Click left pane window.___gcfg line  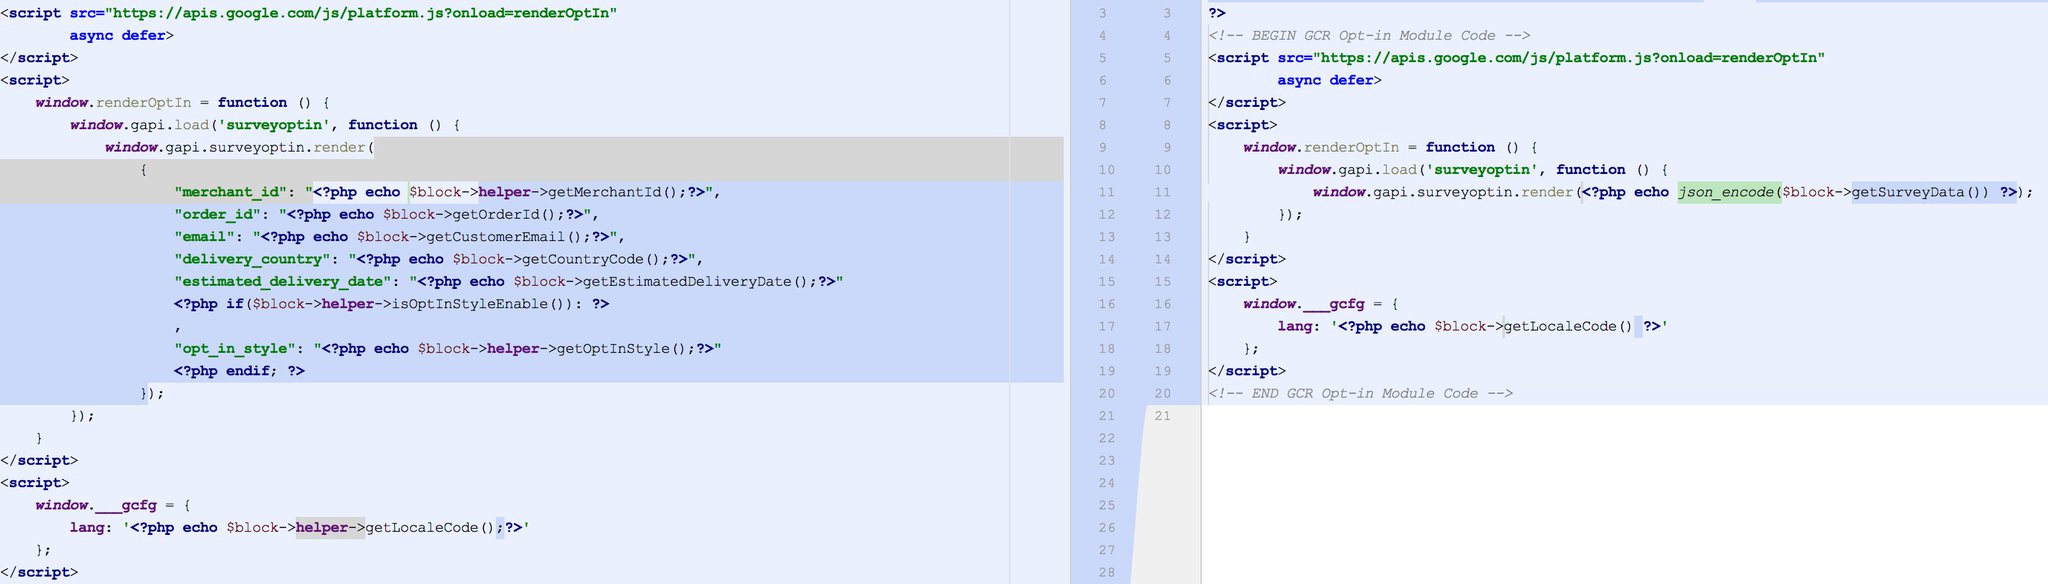[x=113, y=505]
